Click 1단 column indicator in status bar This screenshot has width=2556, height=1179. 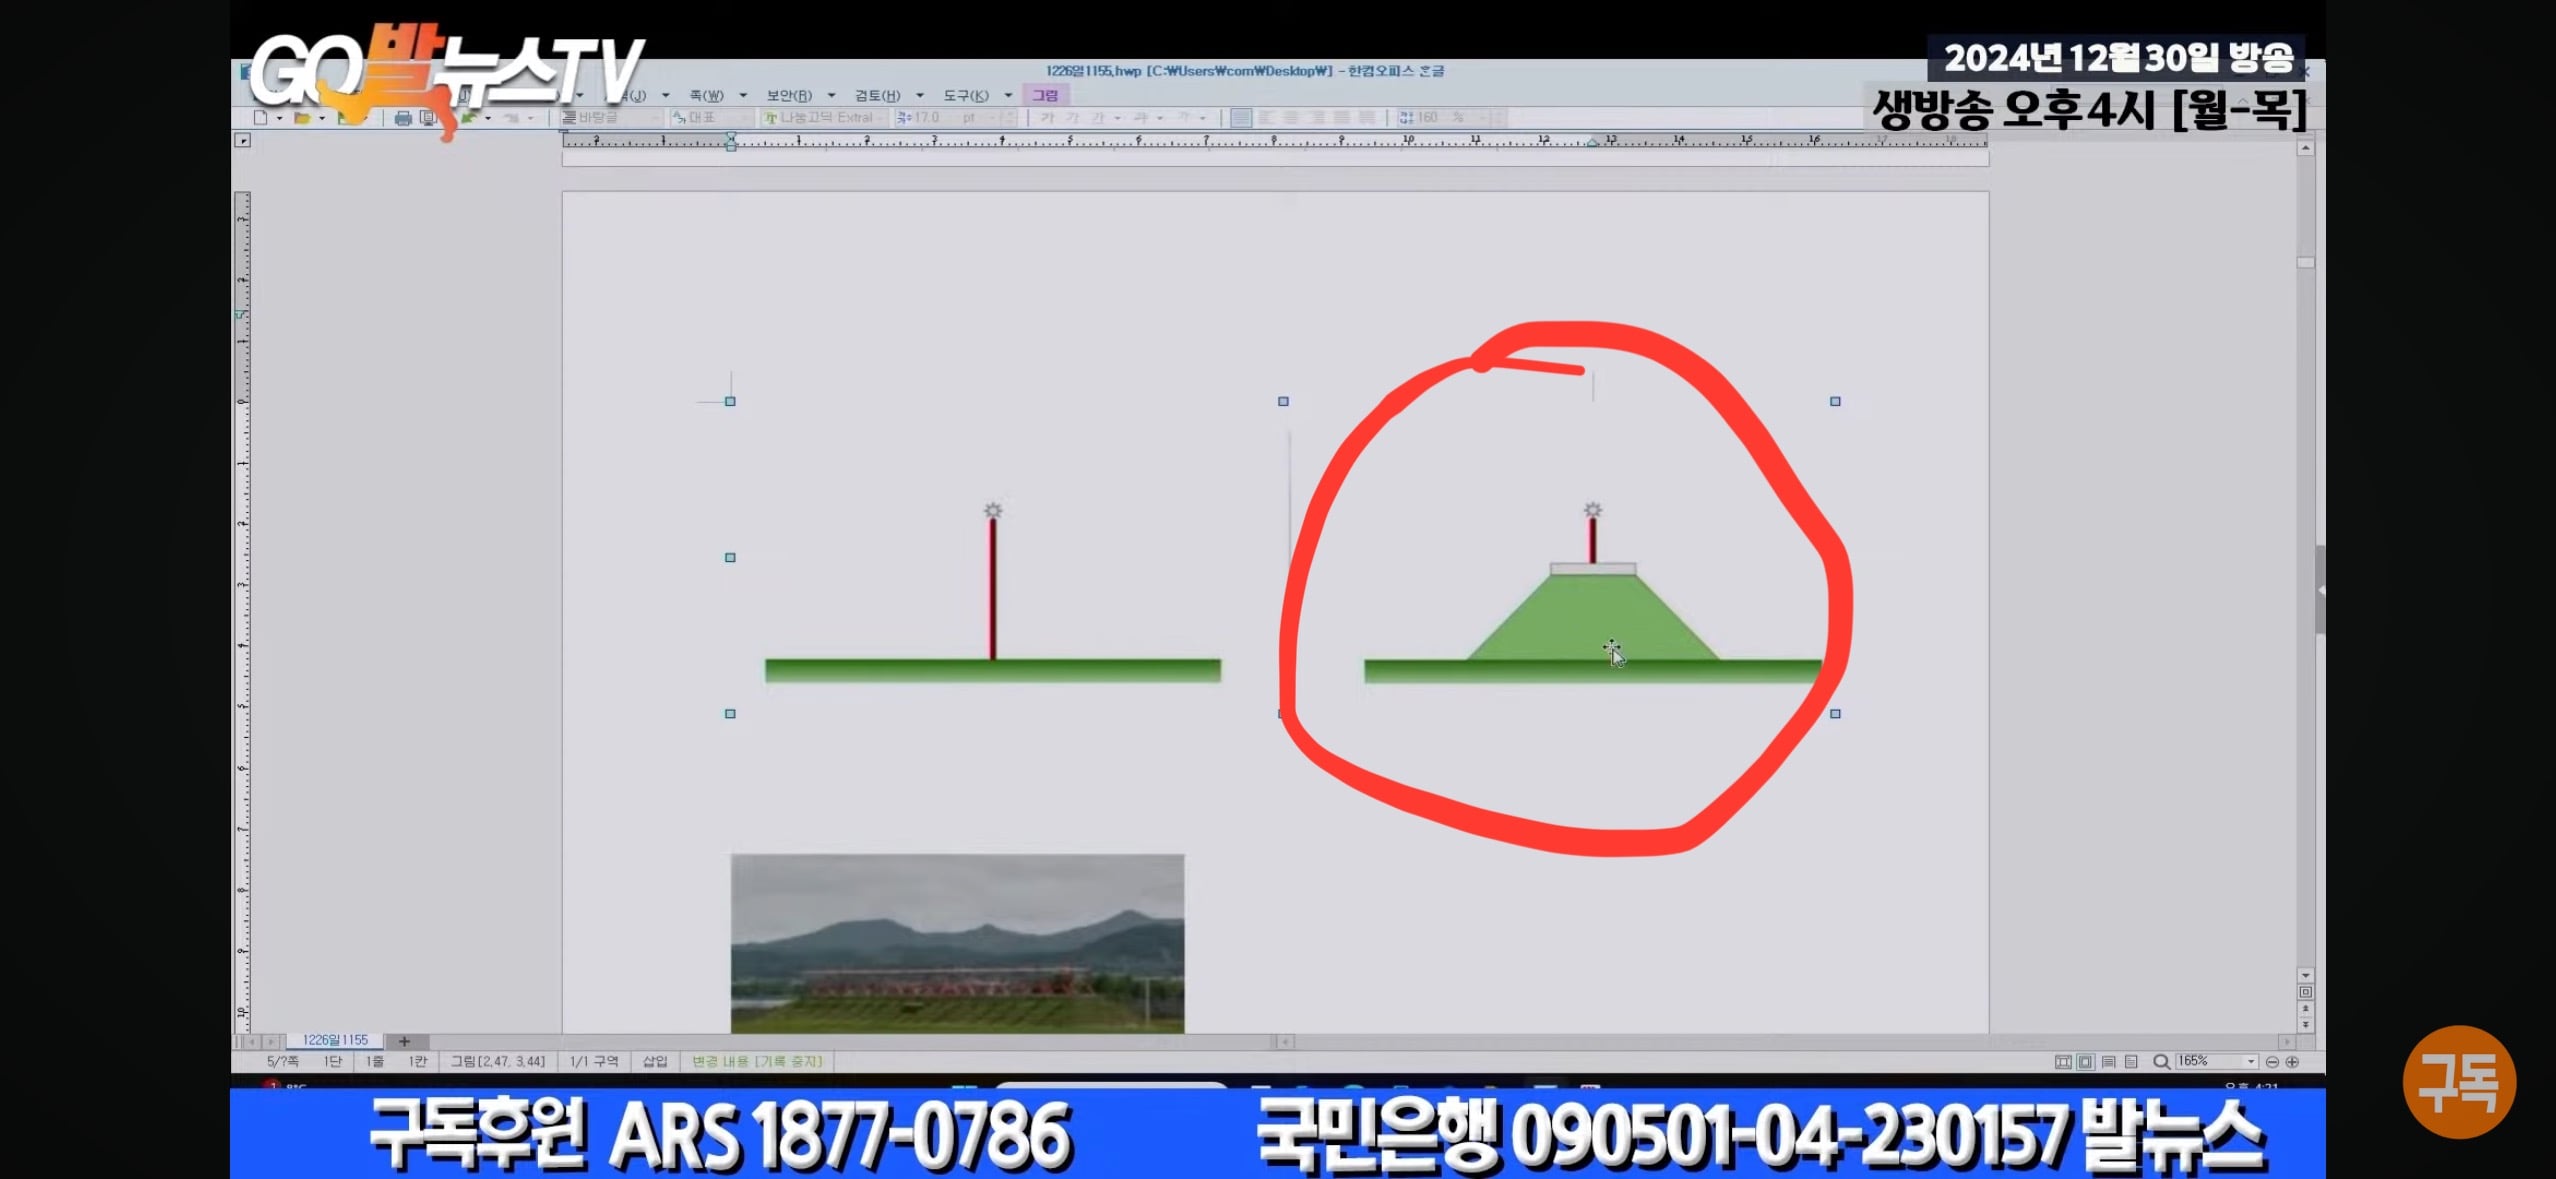point(333,1062)
